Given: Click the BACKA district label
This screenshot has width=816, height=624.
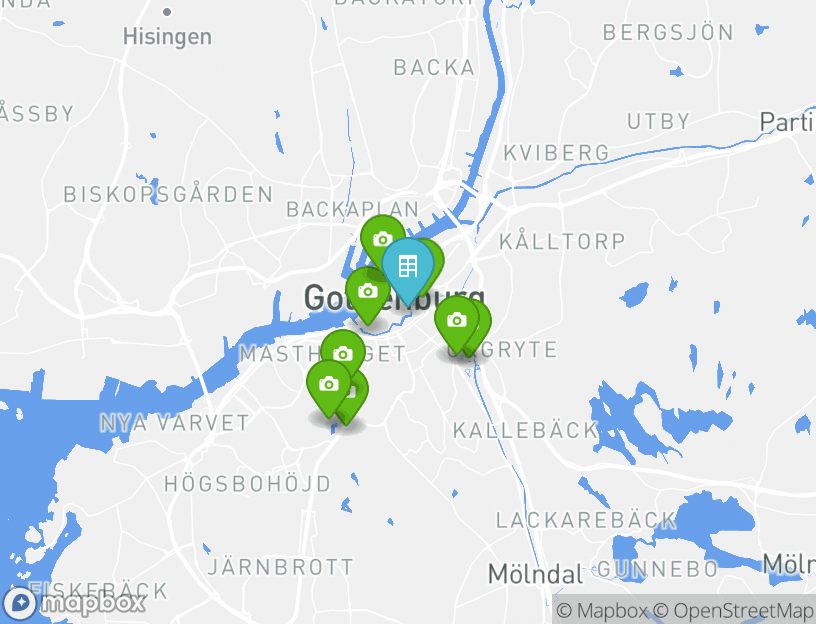Looking at the screenshot, I should pyautogui.click(x=434, y=68).
